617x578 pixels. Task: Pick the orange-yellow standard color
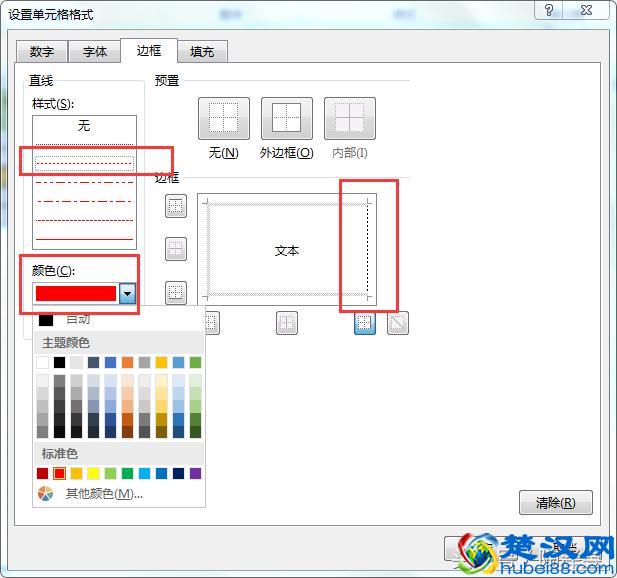coord(76,473)
